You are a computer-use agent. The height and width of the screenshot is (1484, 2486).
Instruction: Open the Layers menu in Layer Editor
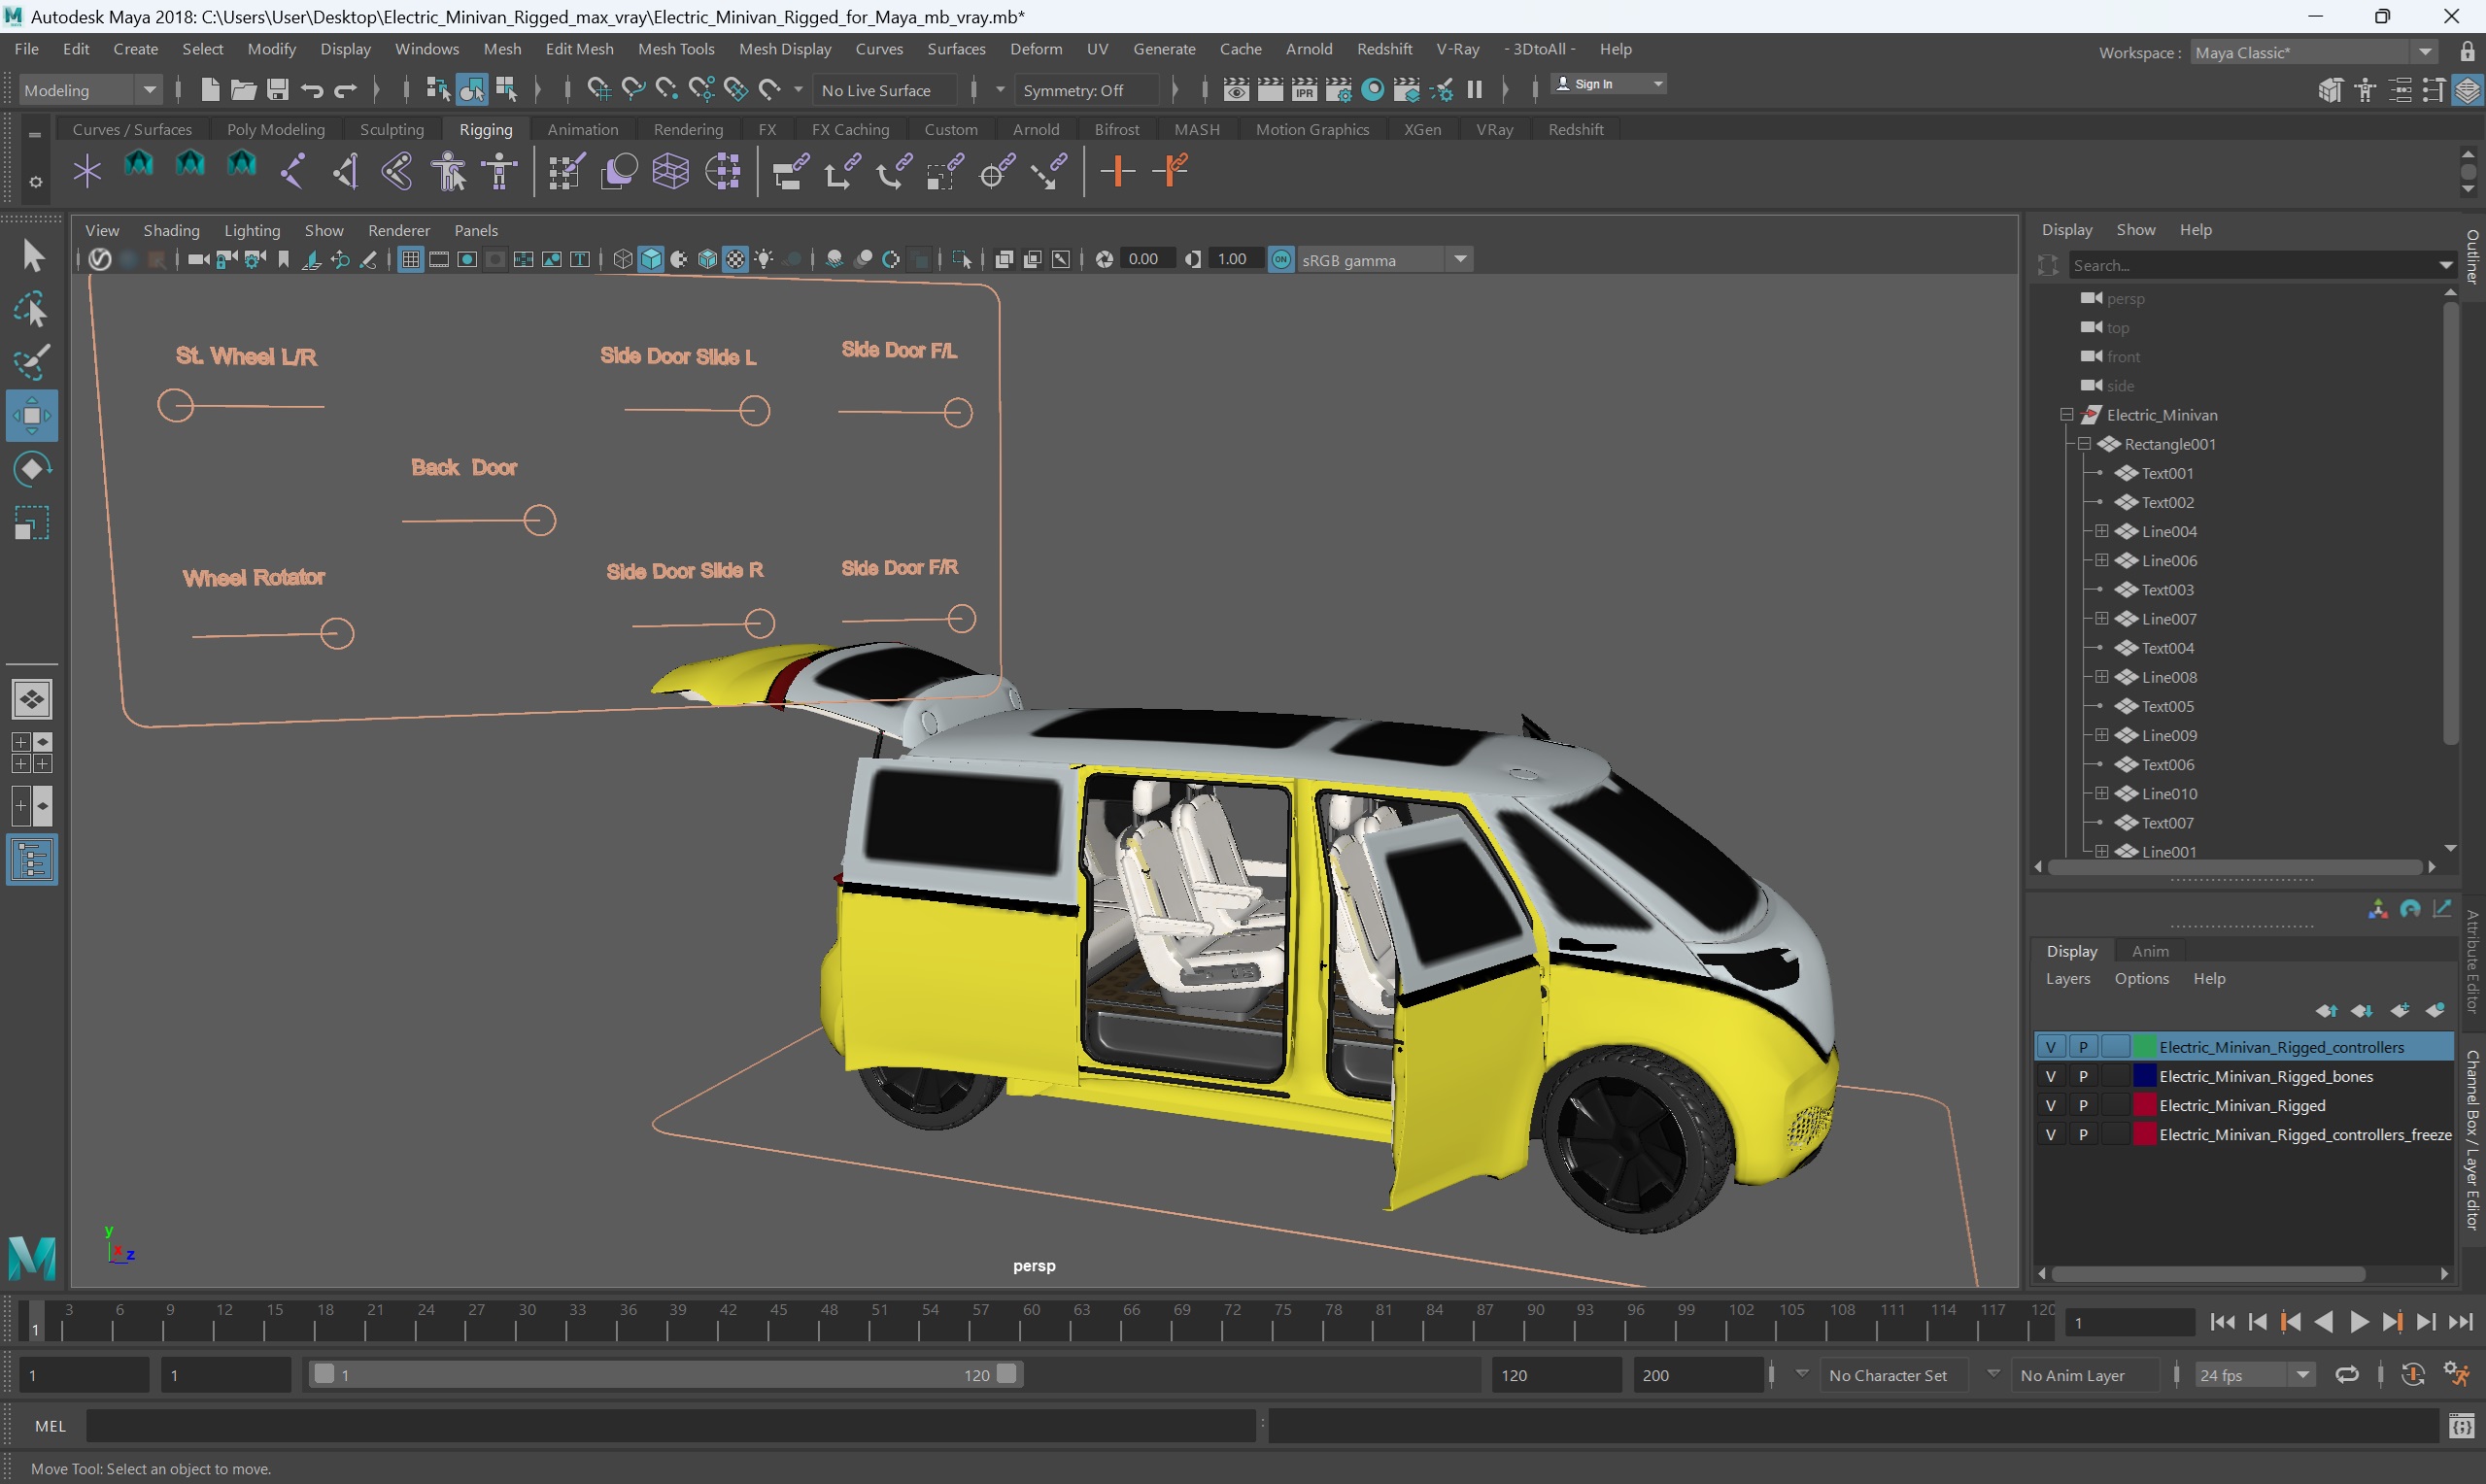pos(2067,978)
